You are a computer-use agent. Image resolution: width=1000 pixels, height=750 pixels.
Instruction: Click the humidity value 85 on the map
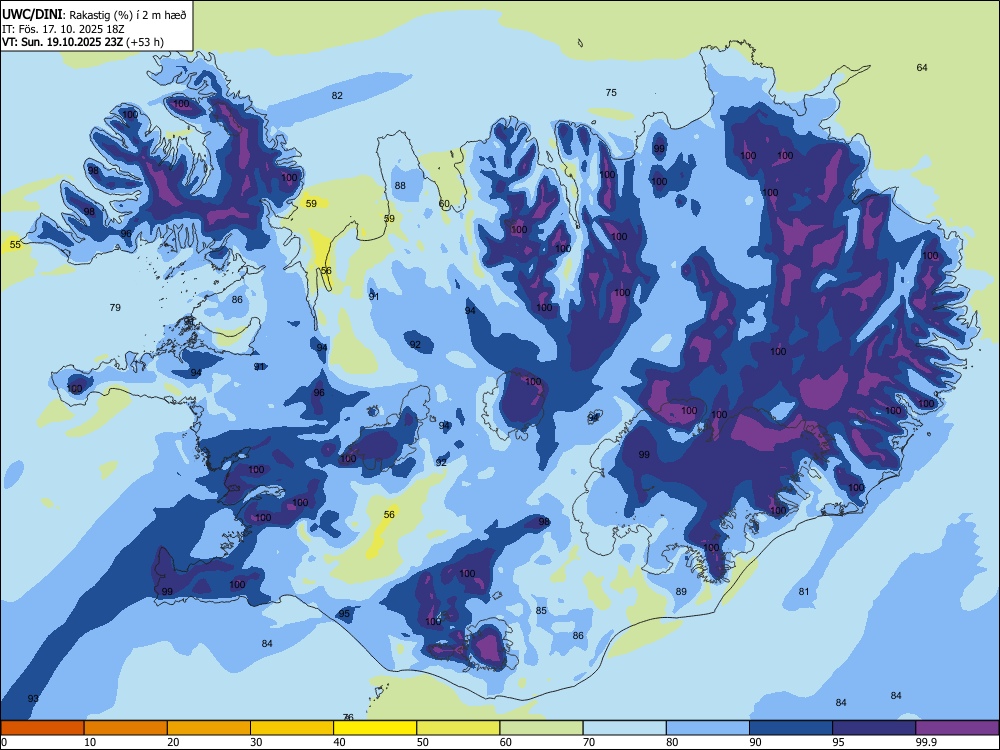click(x=541, y=610)
